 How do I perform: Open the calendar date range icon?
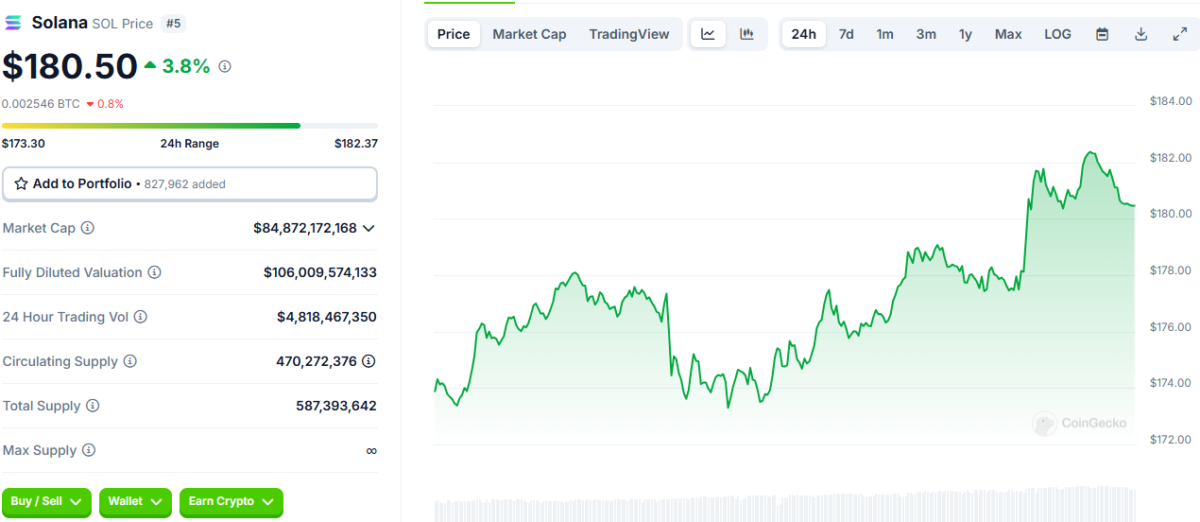(1102, 34)
